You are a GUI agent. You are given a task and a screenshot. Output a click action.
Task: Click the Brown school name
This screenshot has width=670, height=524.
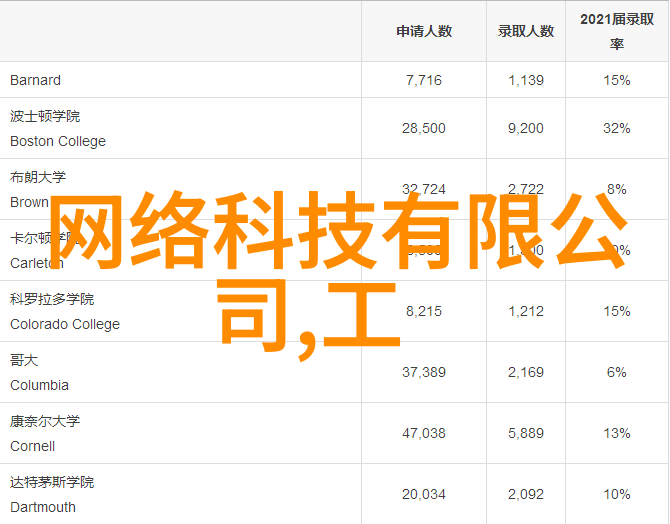pos(29,202)
